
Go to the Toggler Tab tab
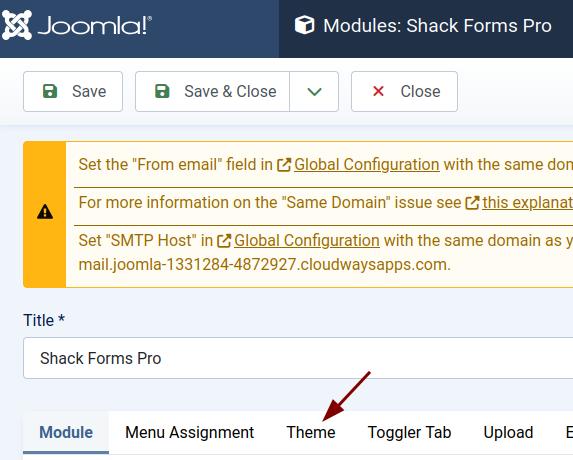(x=409, y=432)
